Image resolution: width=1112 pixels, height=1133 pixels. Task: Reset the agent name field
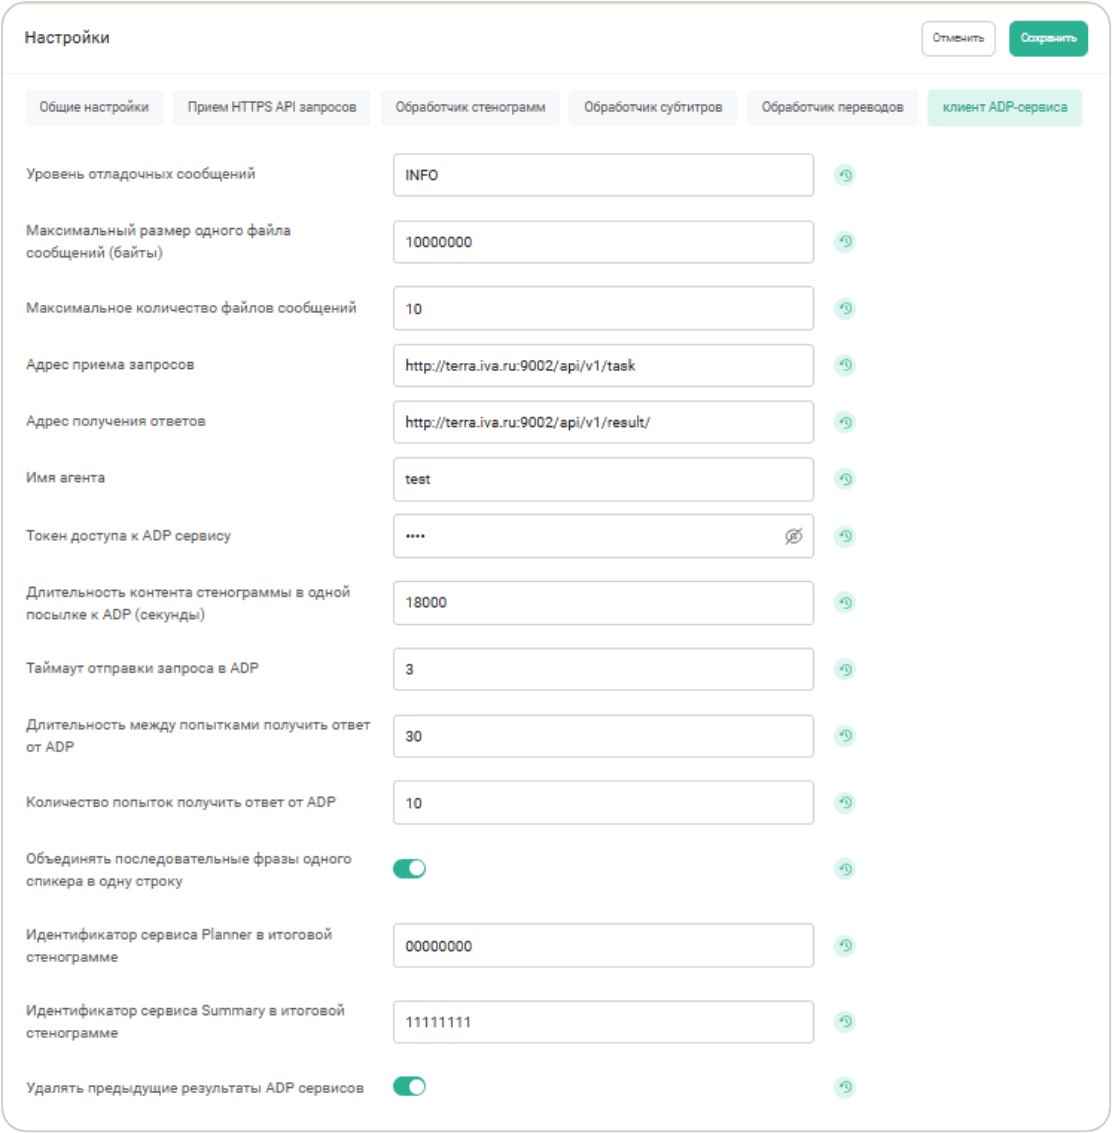pos(845,479)
